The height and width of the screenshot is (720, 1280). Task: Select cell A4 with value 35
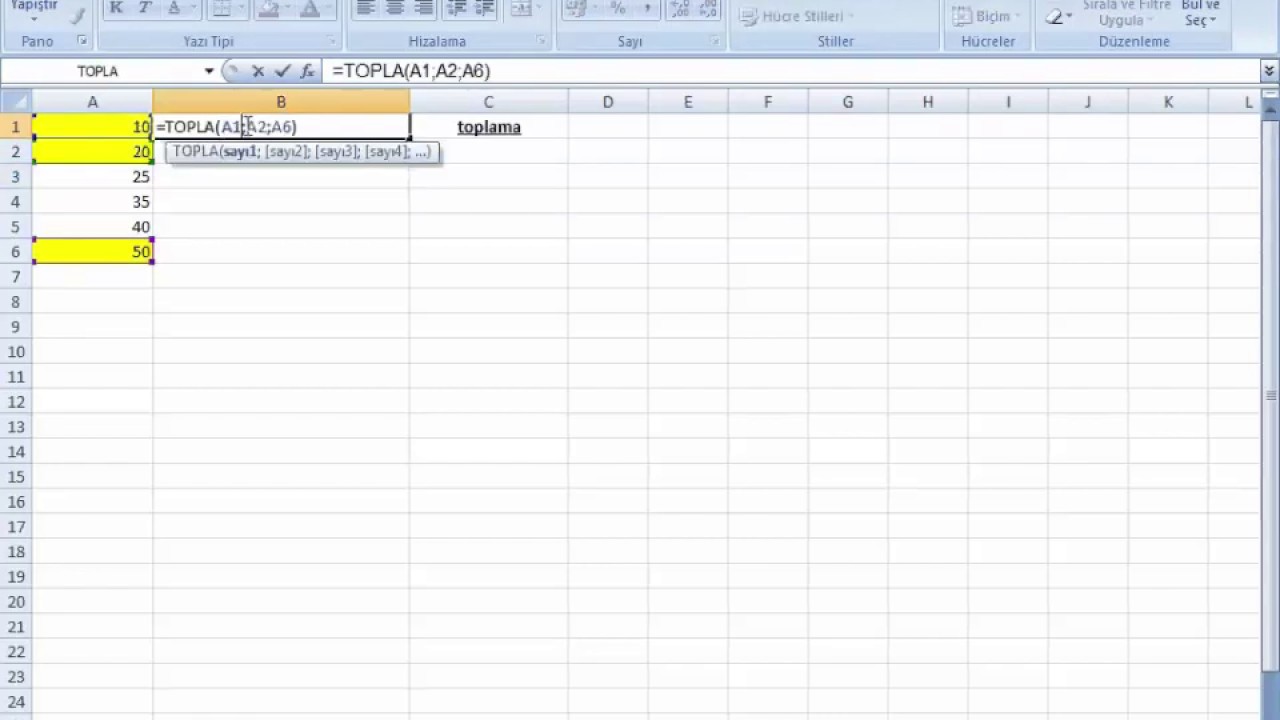(x=93, y=202)
